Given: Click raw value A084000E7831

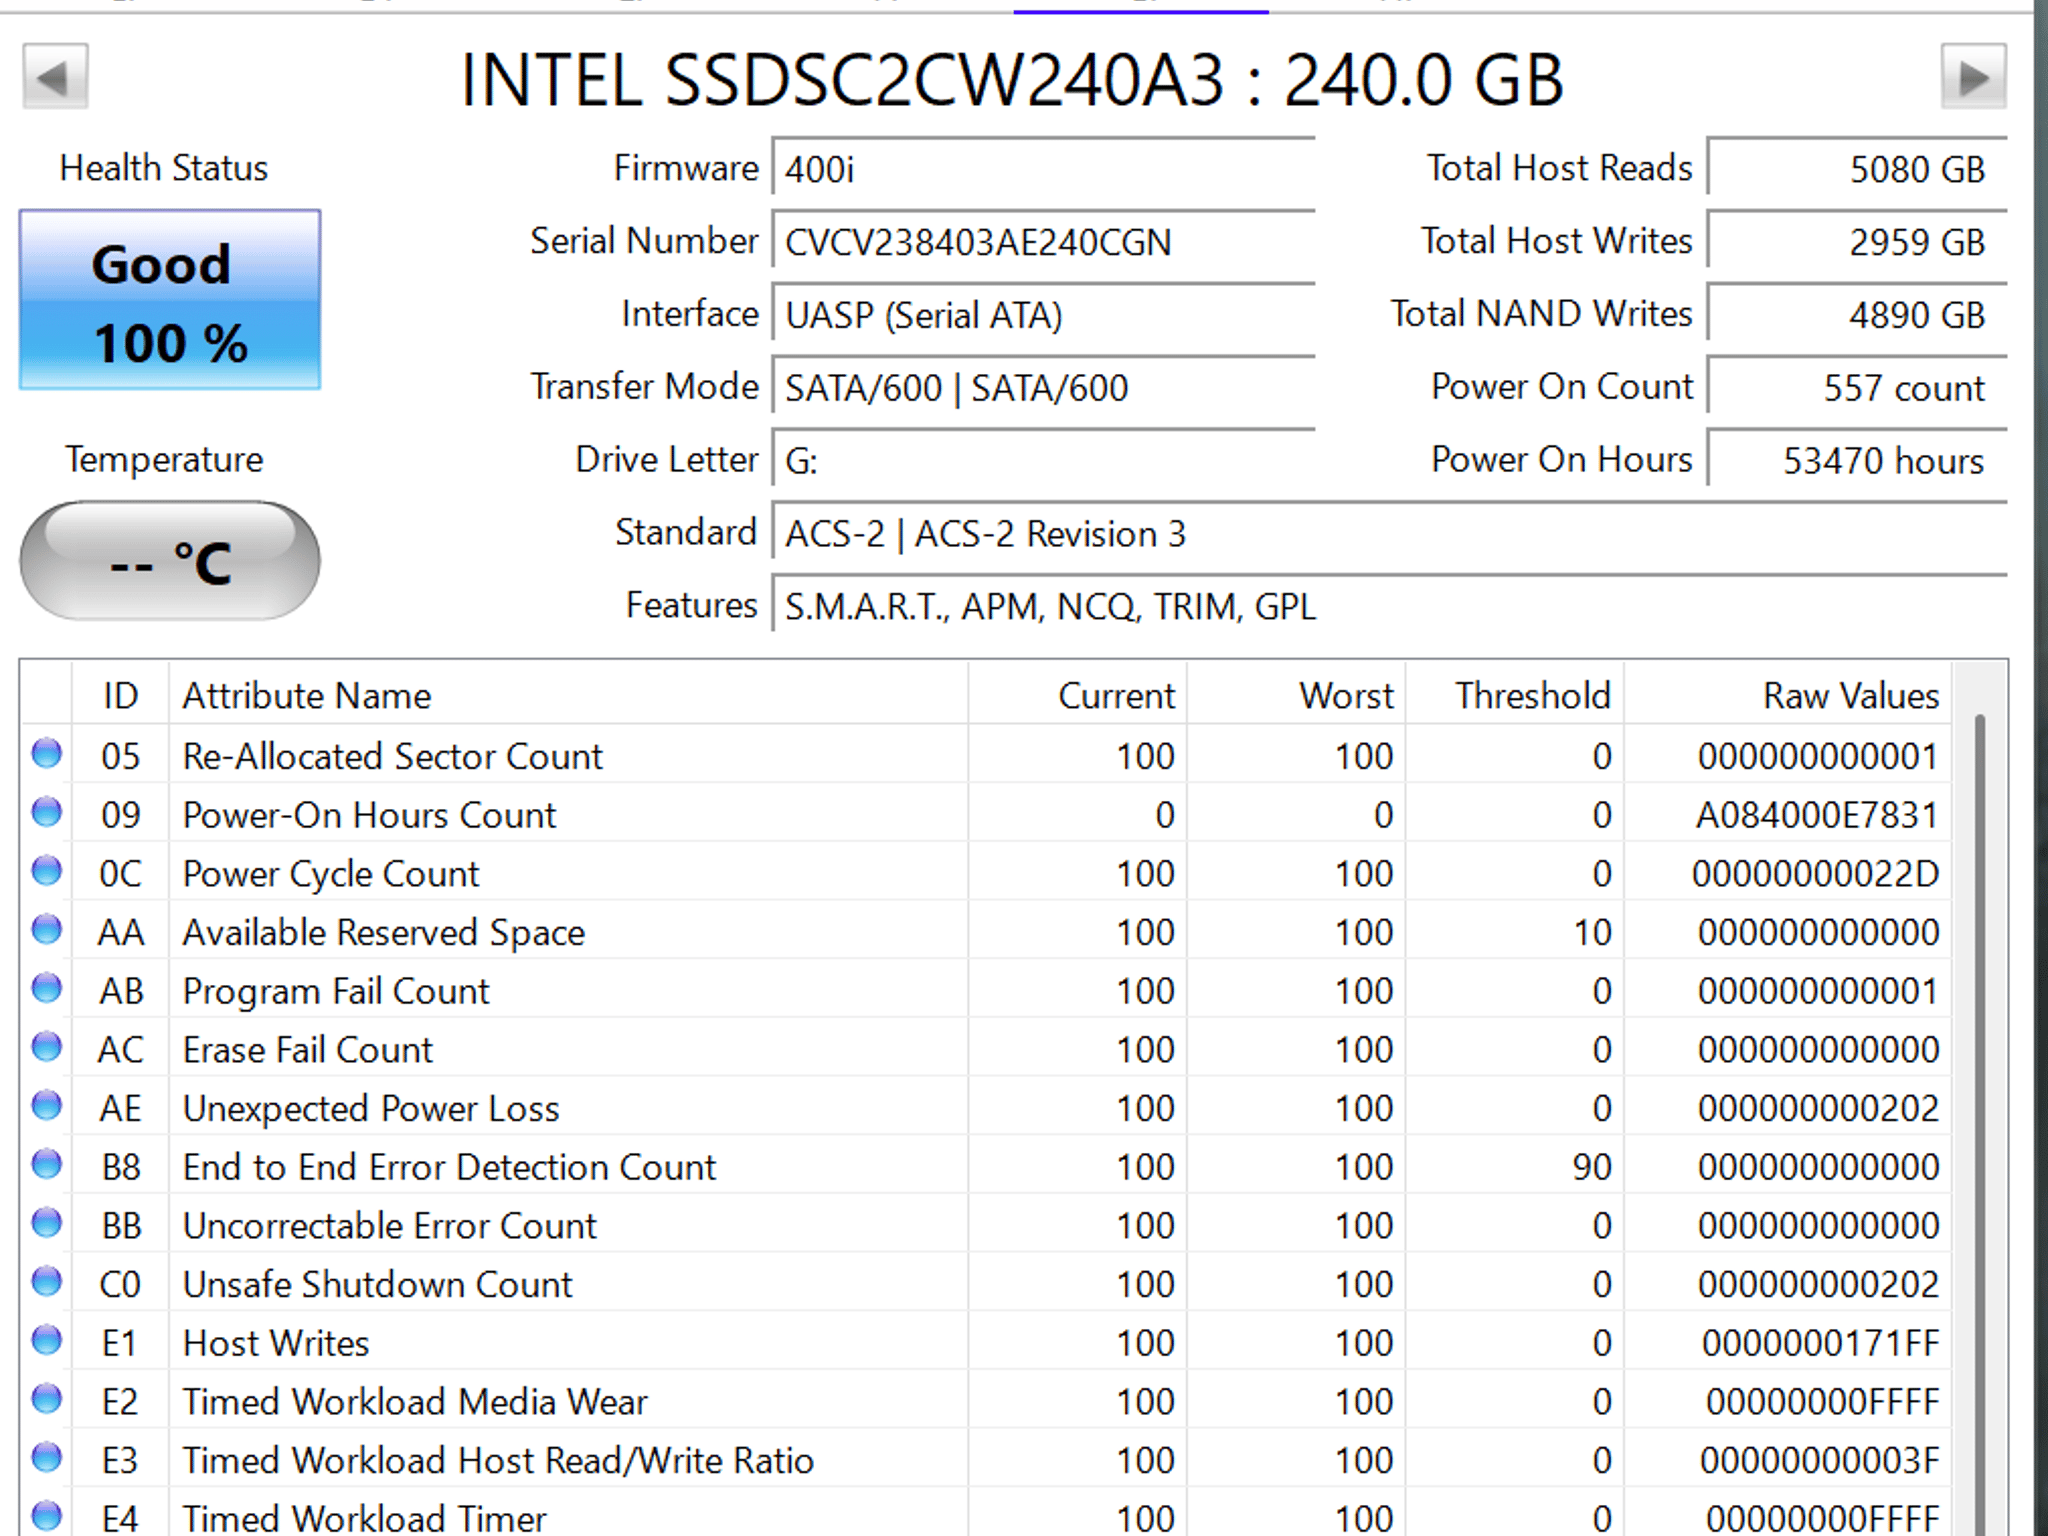Looking at the screenshot, I should 1817,815.
